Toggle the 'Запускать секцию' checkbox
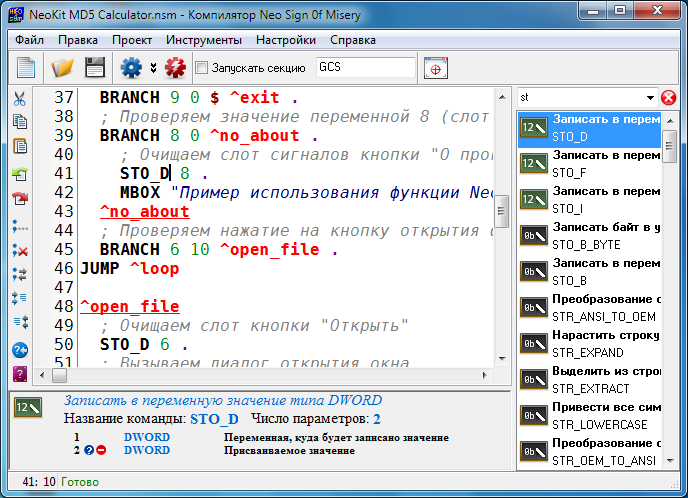Screen dimensions: 688x498 click(201, 68)
